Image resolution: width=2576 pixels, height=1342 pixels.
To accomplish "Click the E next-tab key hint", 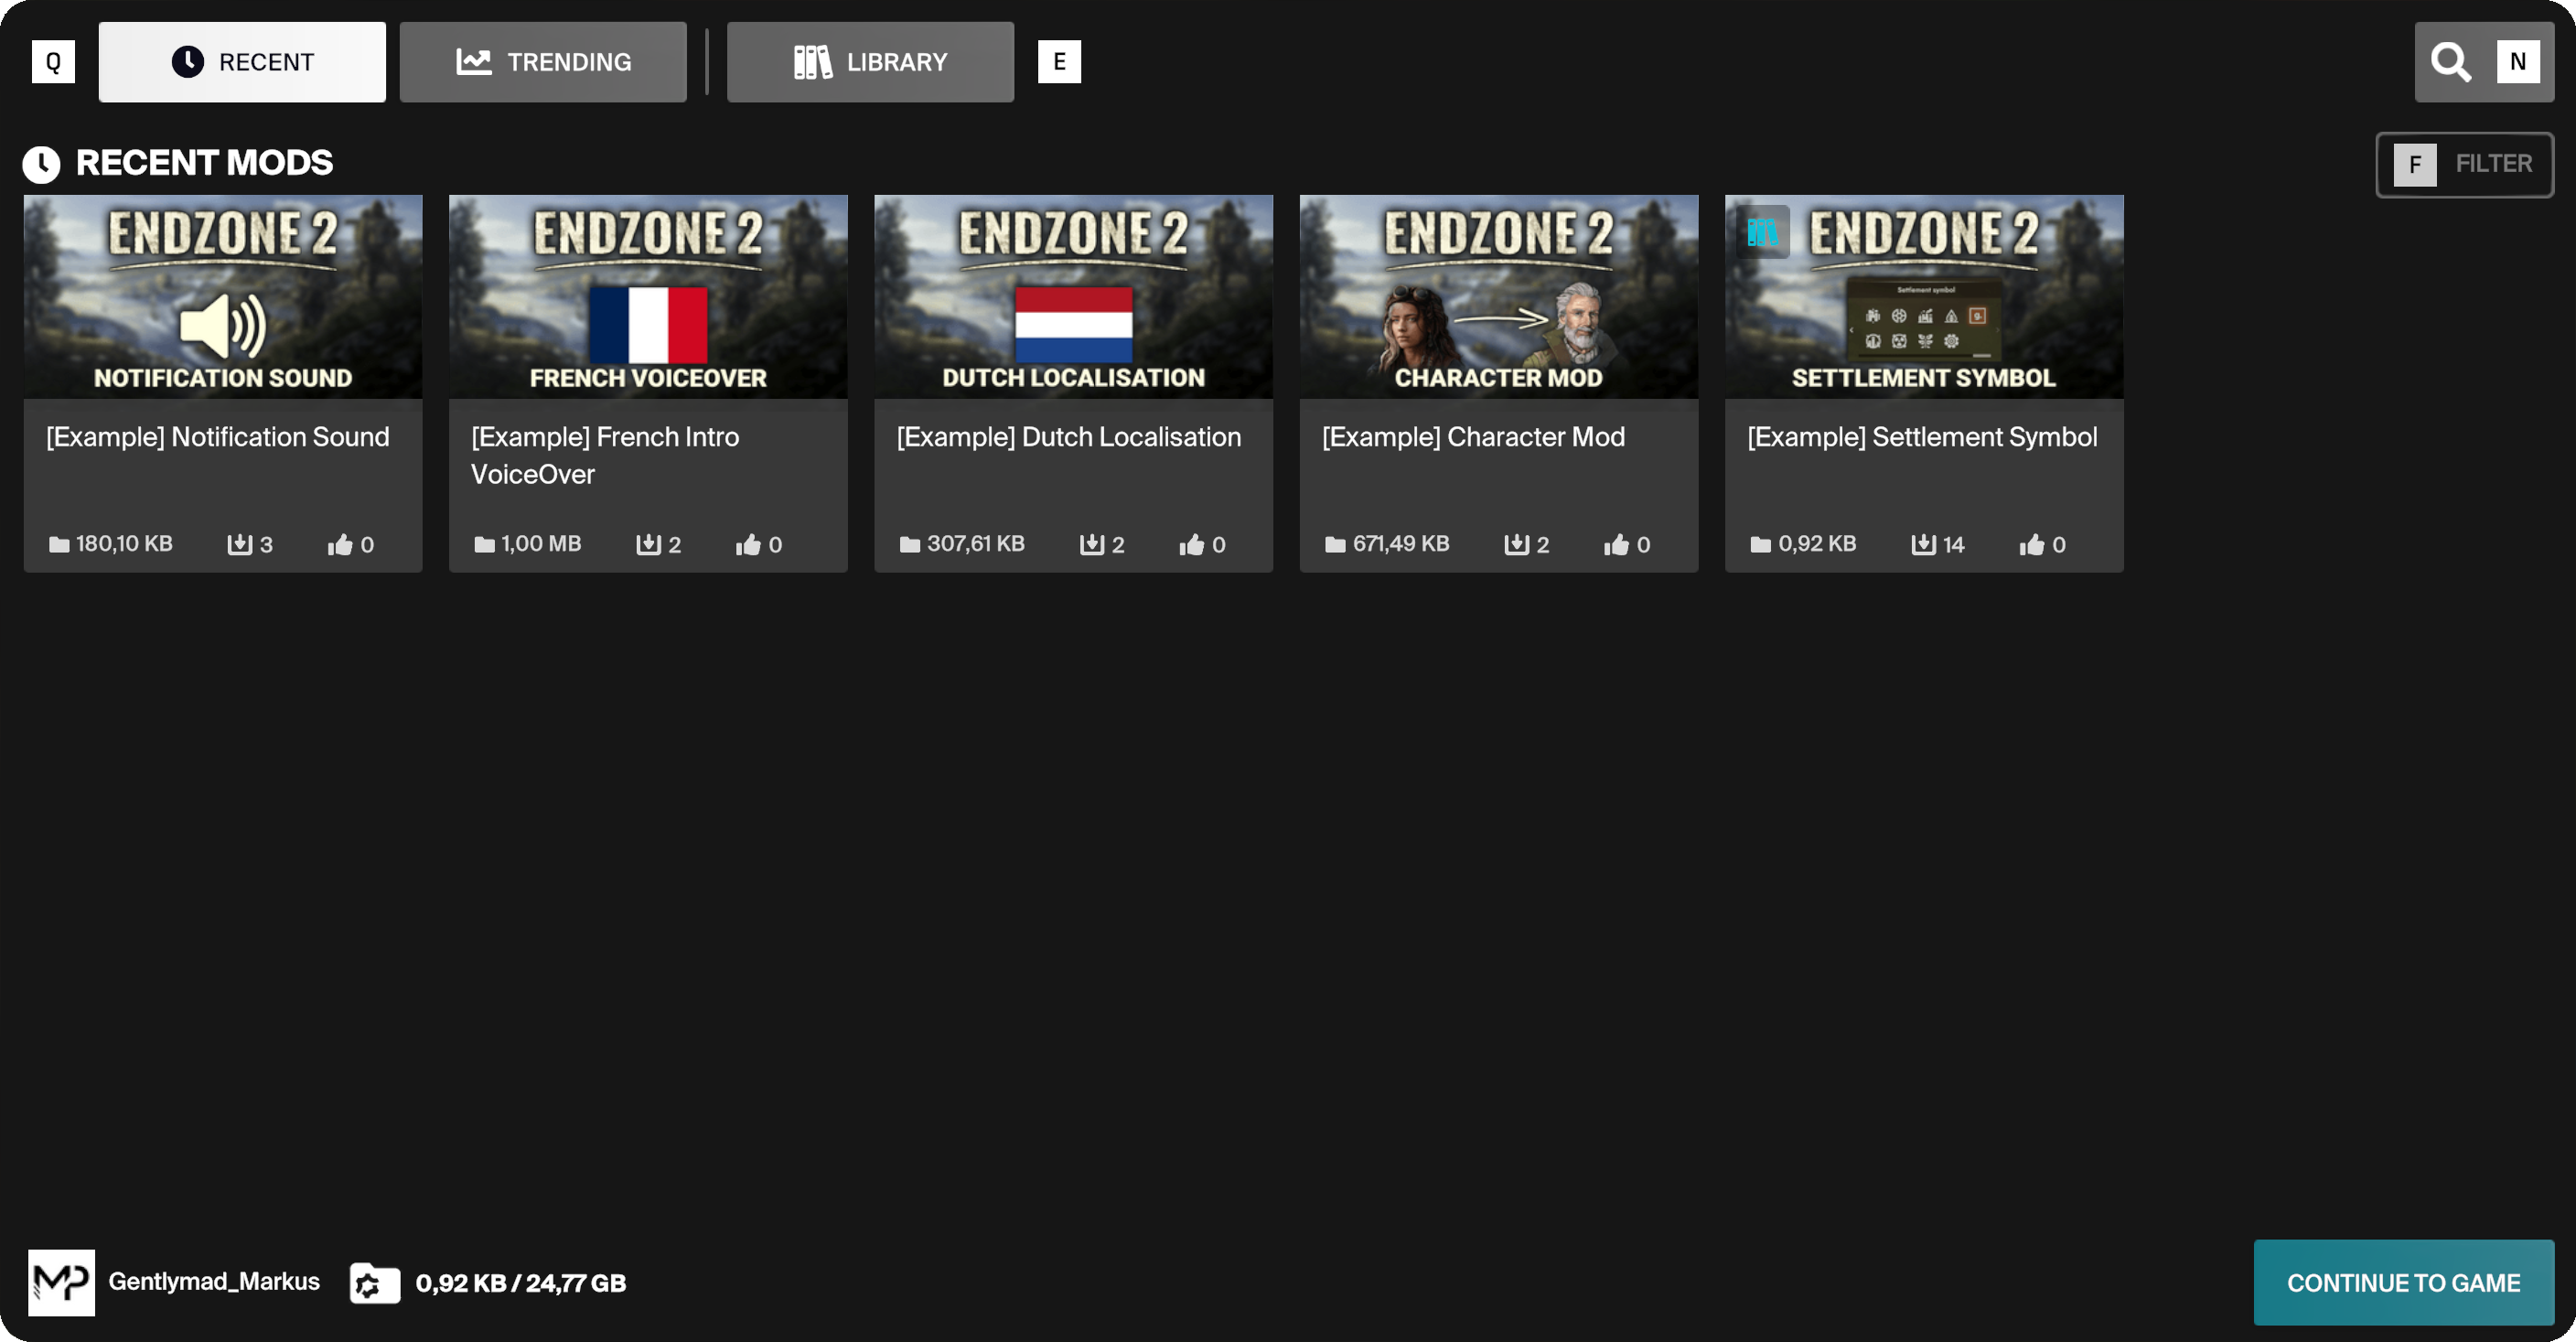I will click(1059, 62).
